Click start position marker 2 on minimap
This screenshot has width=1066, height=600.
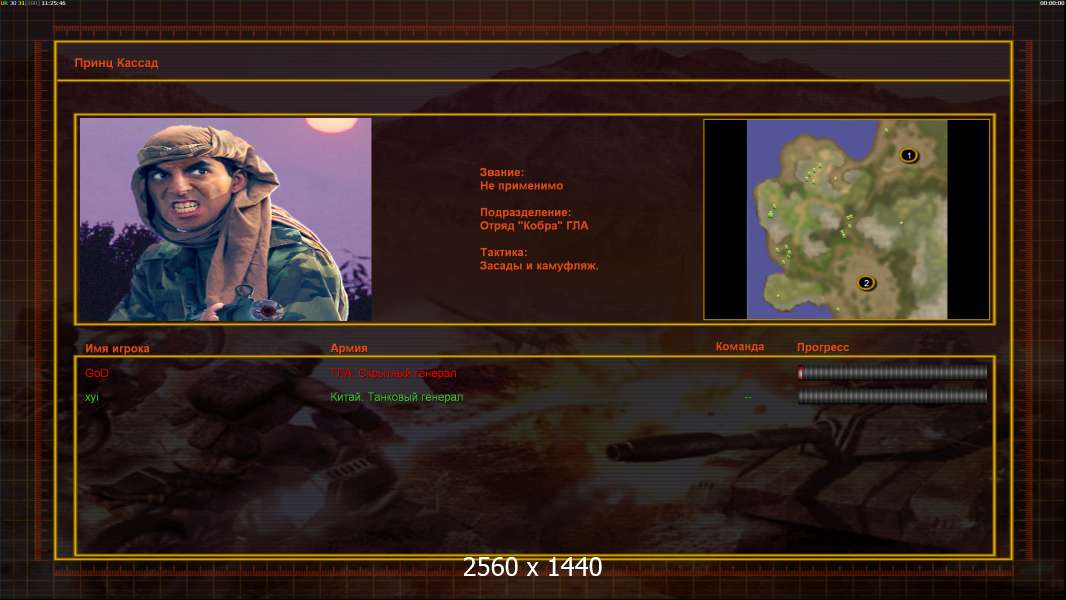[865, 283]
